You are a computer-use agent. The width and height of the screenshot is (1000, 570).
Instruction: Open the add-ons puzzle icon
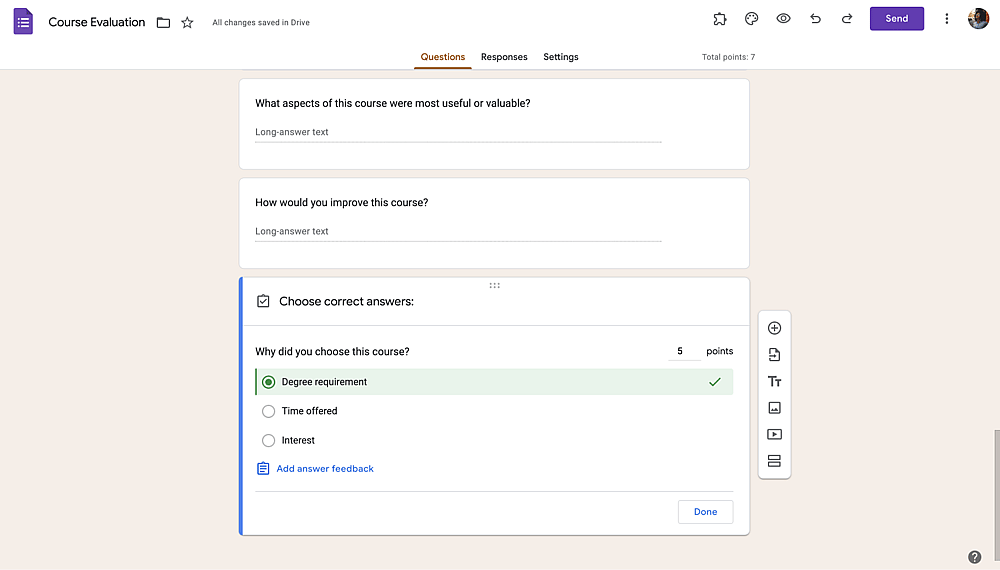pyautogui.click(x=719, y=19)
